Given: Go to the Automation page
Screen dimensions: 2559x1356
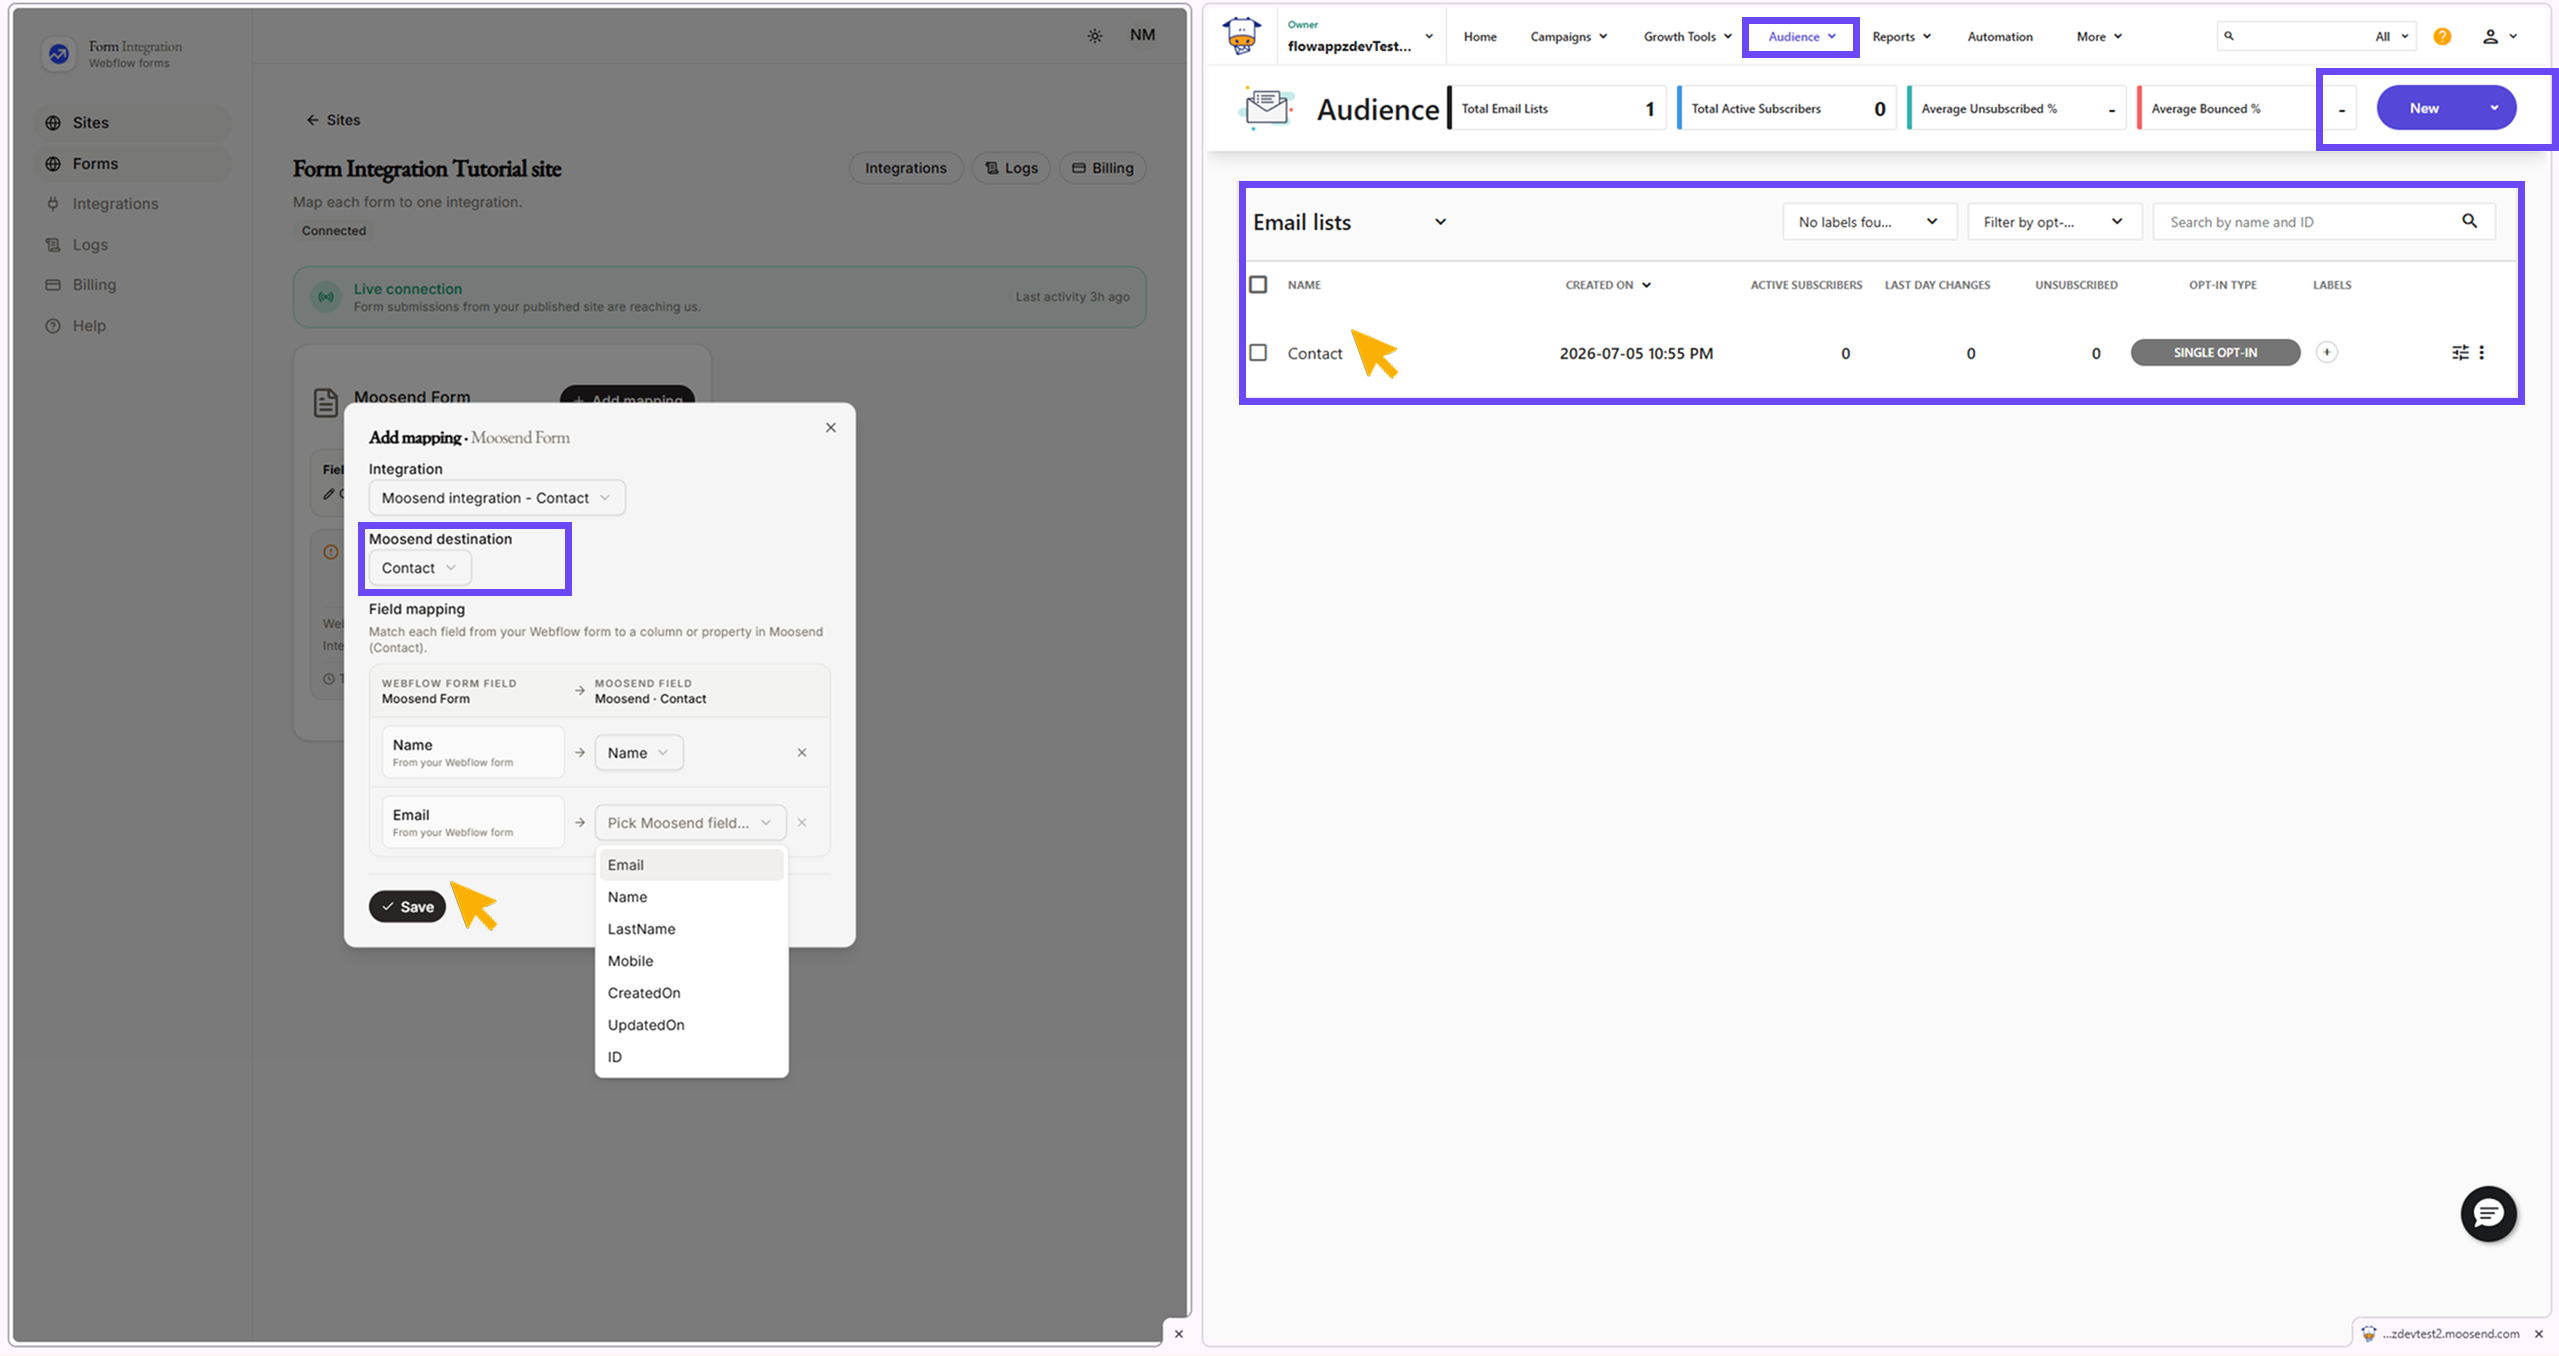Looking at the screenshot, I should [x=1999, y=37].
